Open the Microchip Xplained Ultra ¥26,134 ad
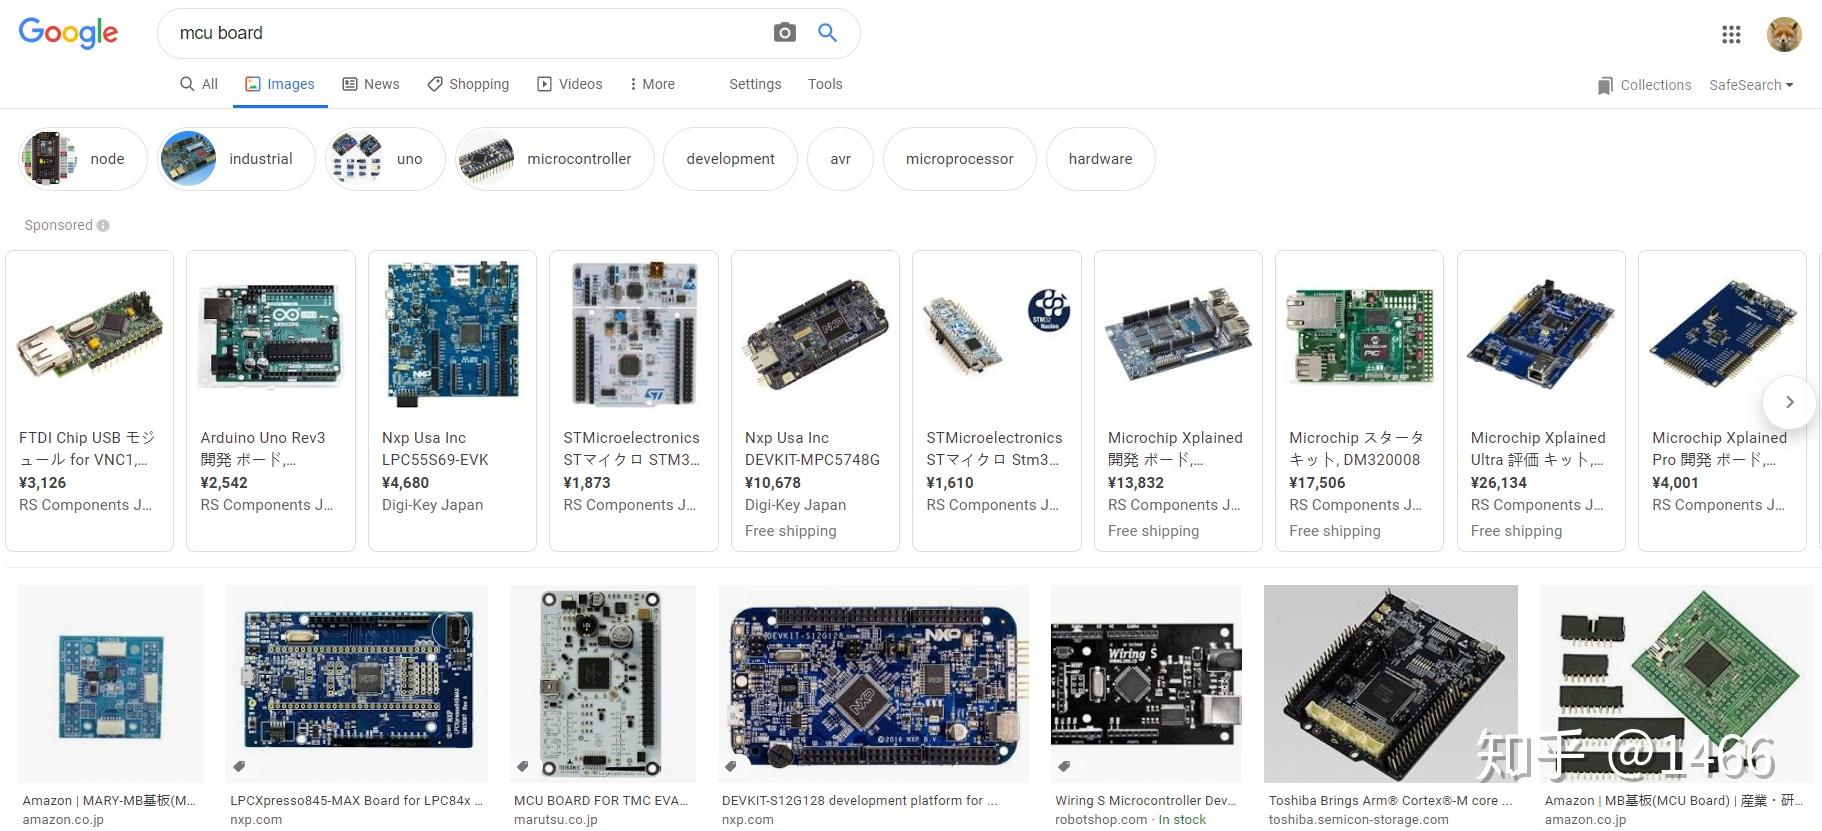This screenshot has height=831, width=1822. click(x=1541, y=400)
